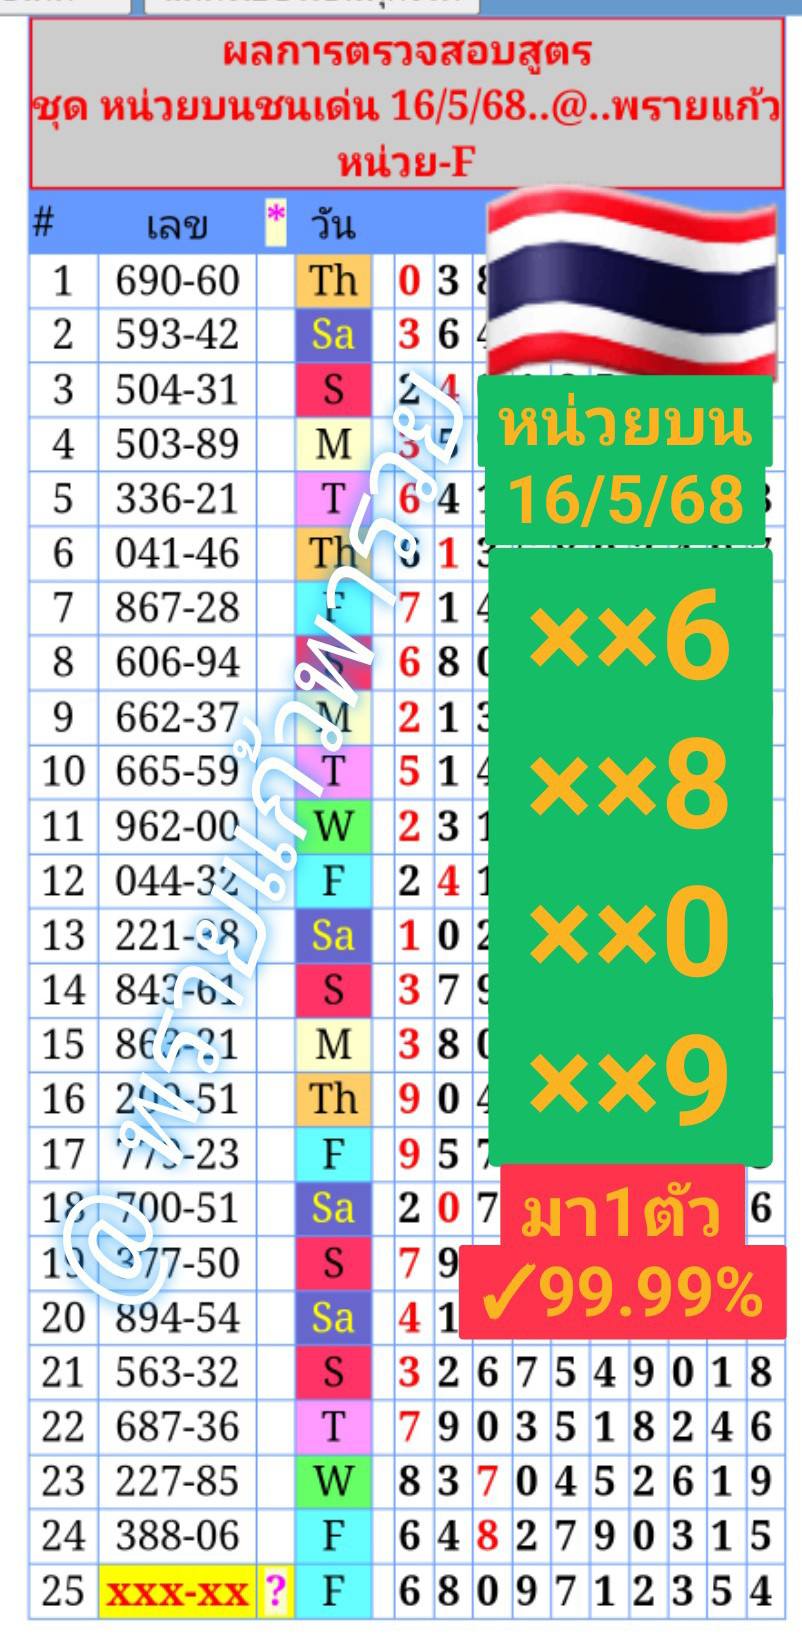Click the pink asterisk column header
Viewport: 802px width, 1639px height.
coord(276,222)
